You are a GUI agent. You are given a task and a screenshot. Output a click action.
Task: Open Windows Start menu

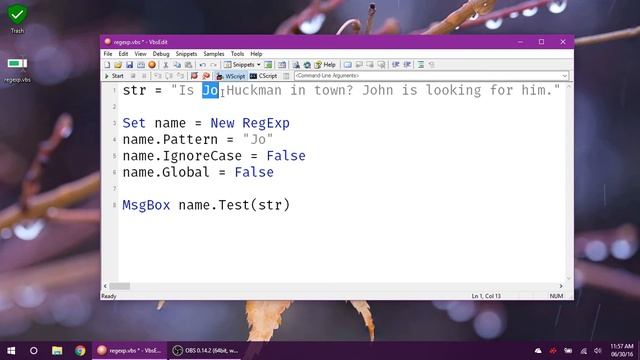11,351
